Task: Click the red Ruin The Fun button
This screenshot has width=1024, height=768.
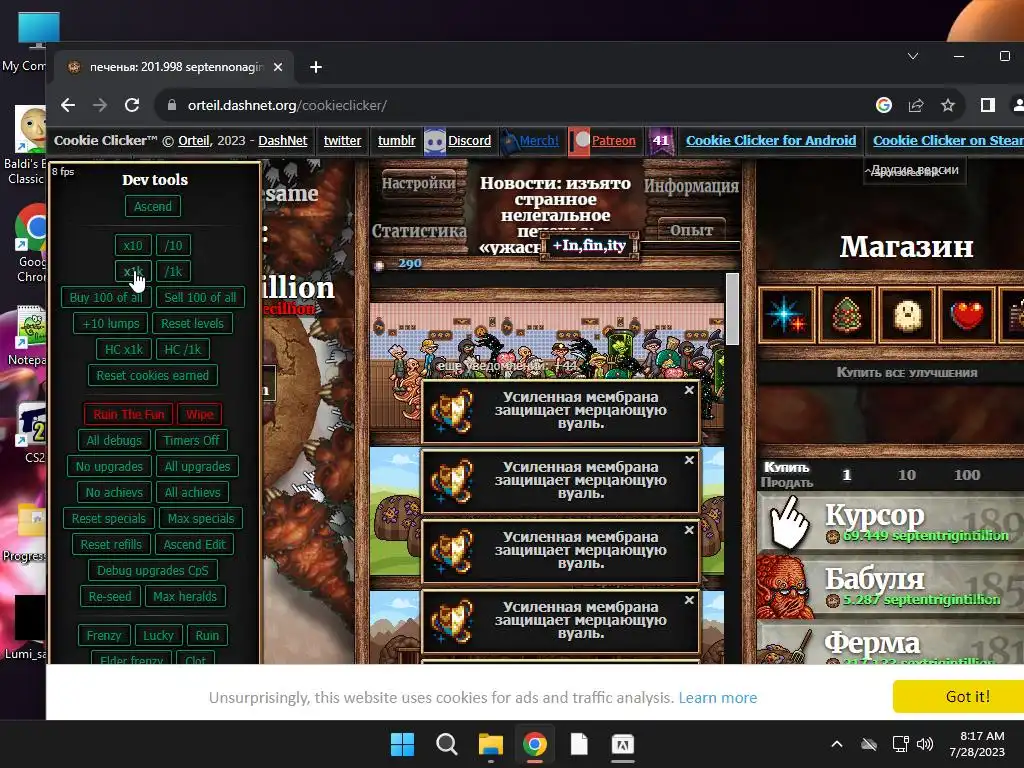Action: [x=129, y=414]
